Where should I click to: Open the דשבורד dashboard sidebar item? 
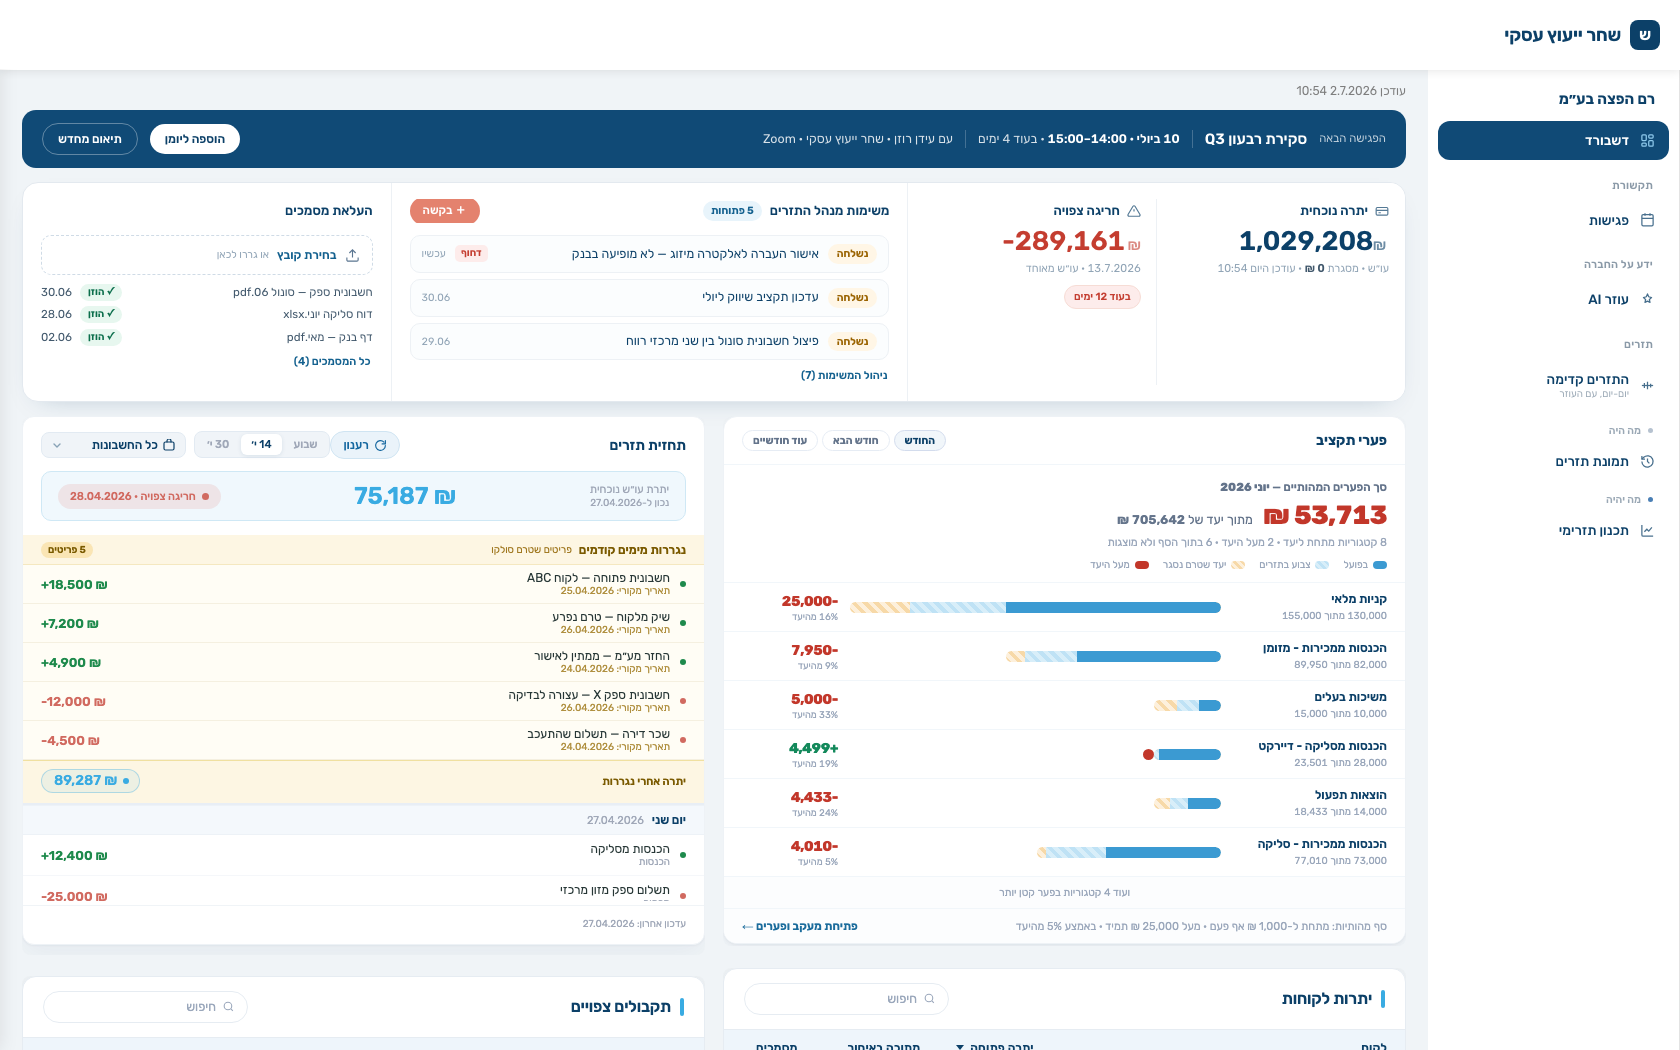[x=1553, y=141]
